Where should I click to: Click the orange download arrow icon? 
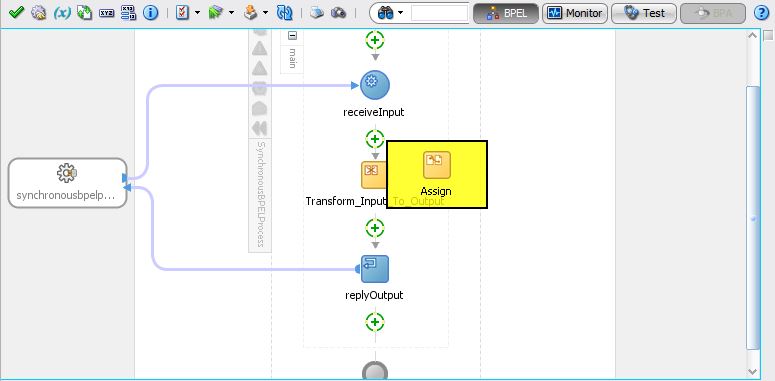(251, 12)
